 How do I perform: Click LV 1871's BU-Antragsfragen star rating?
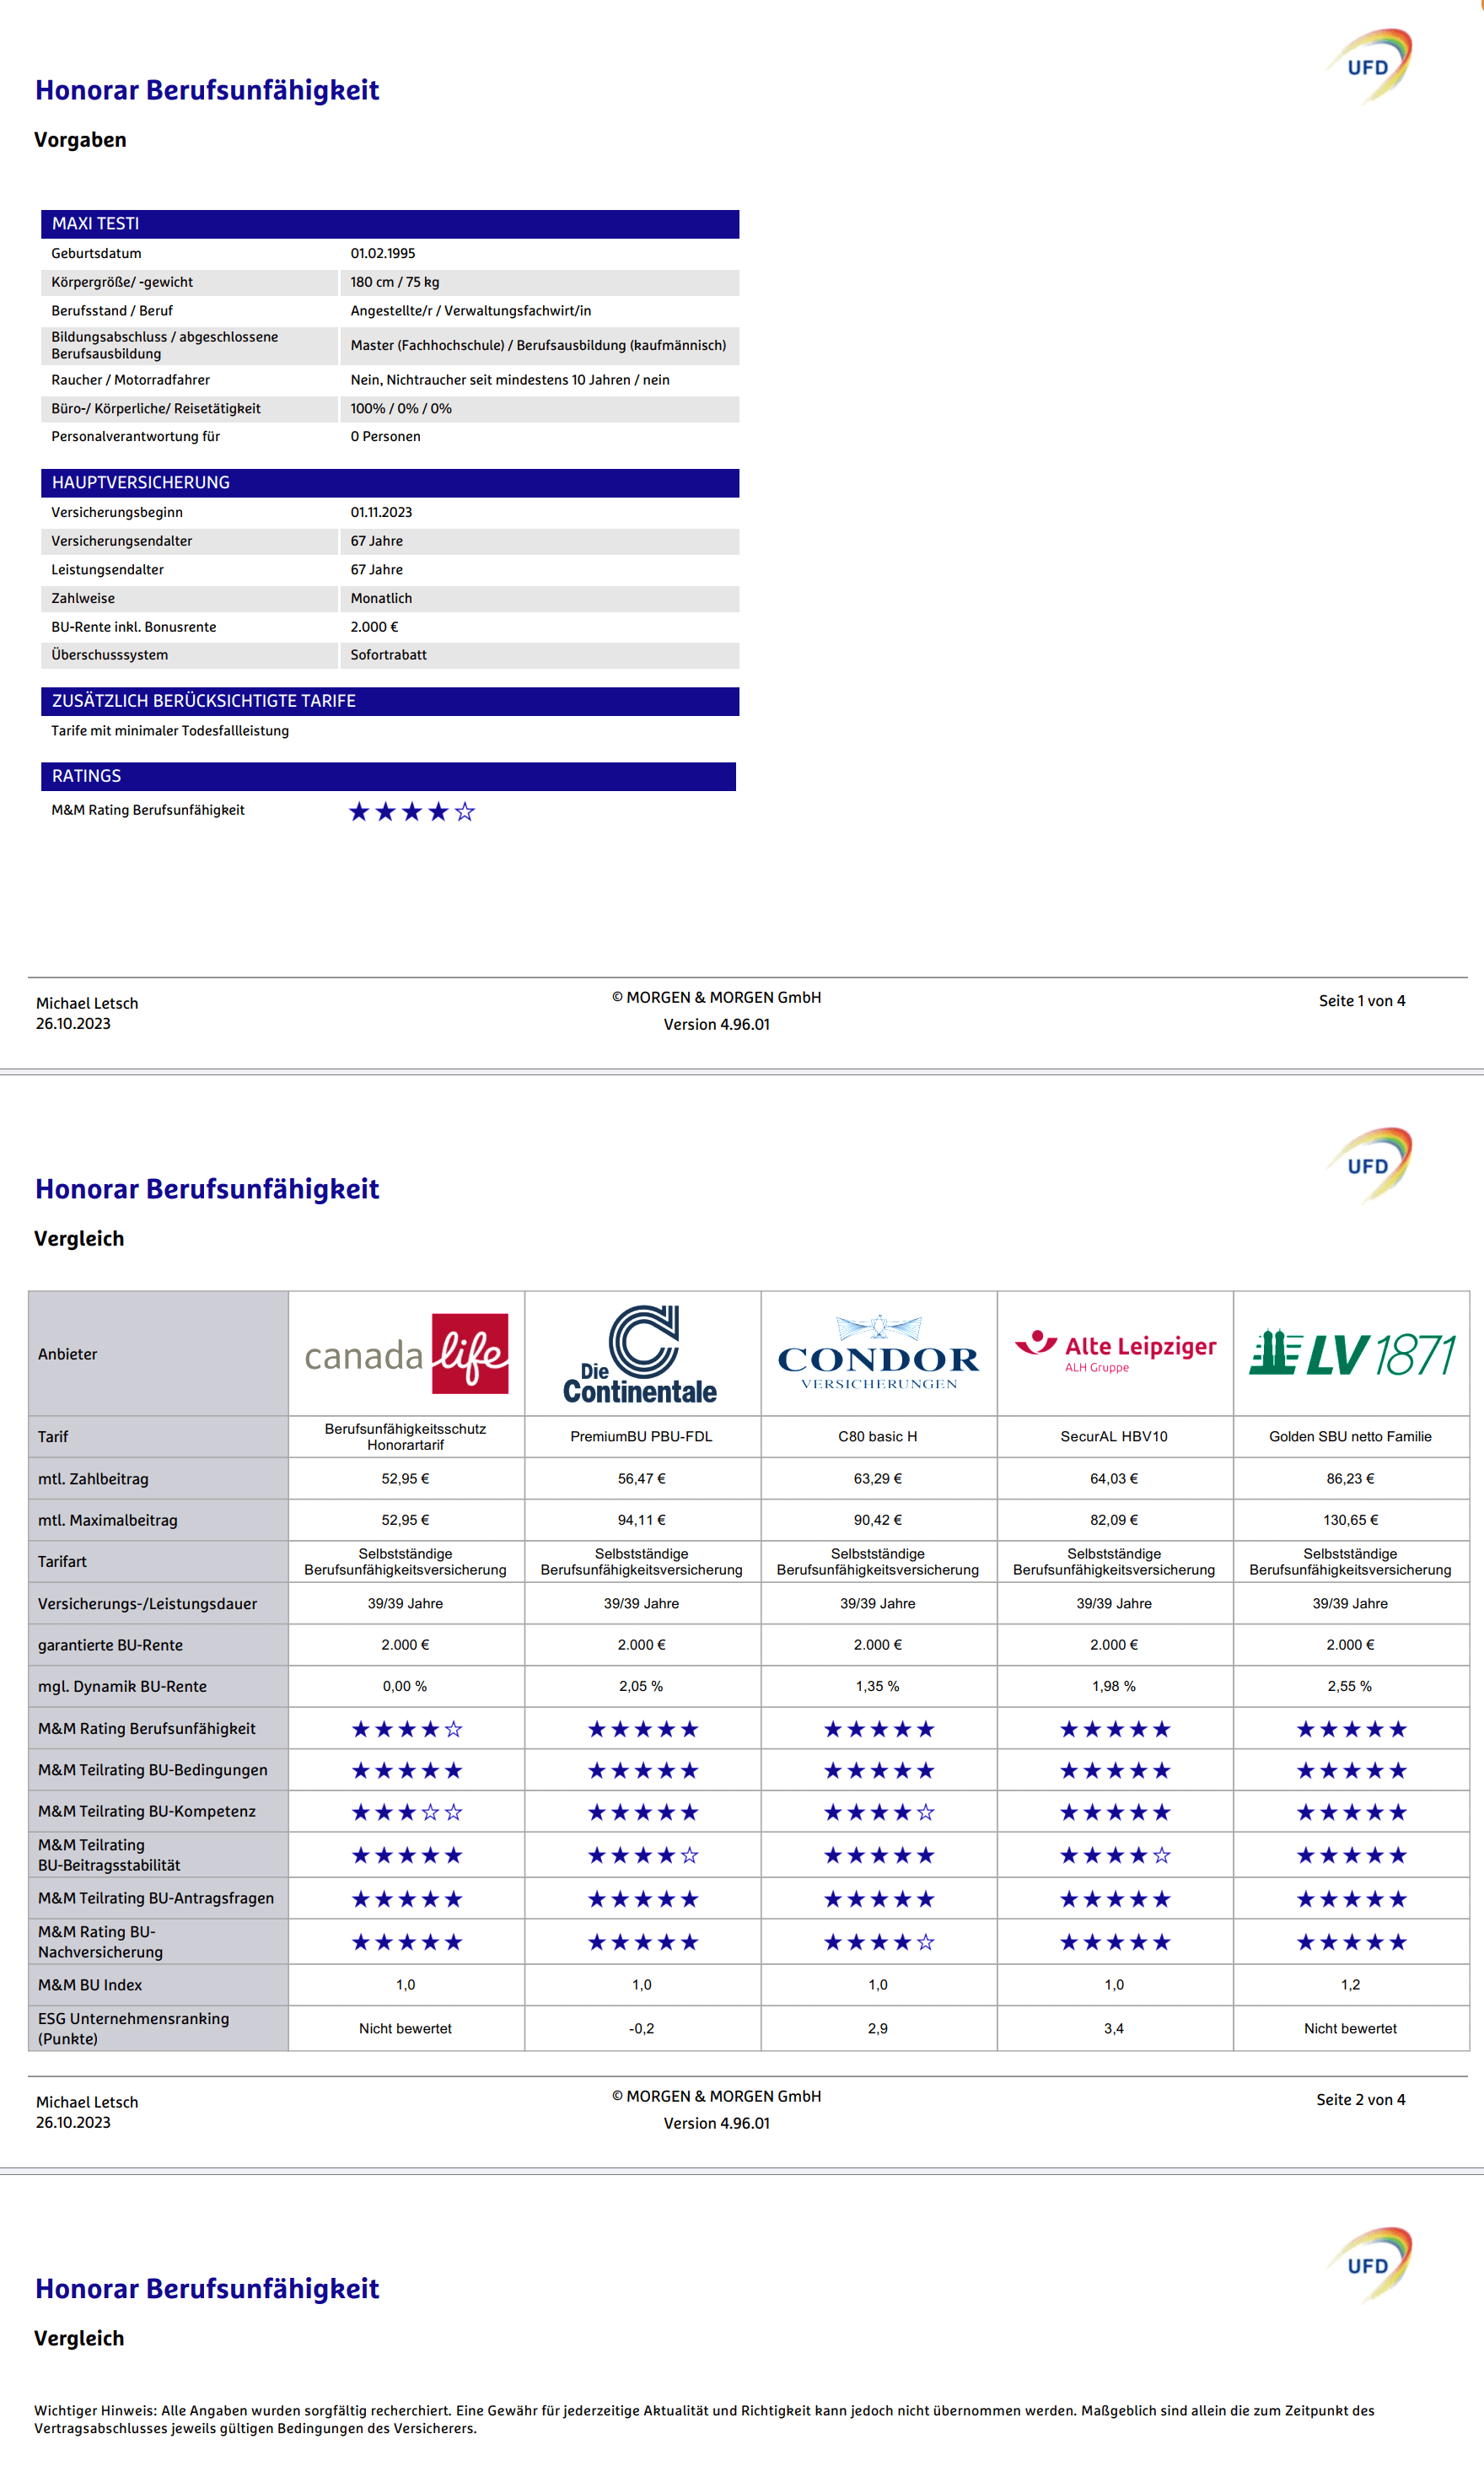[1352, 1899]
